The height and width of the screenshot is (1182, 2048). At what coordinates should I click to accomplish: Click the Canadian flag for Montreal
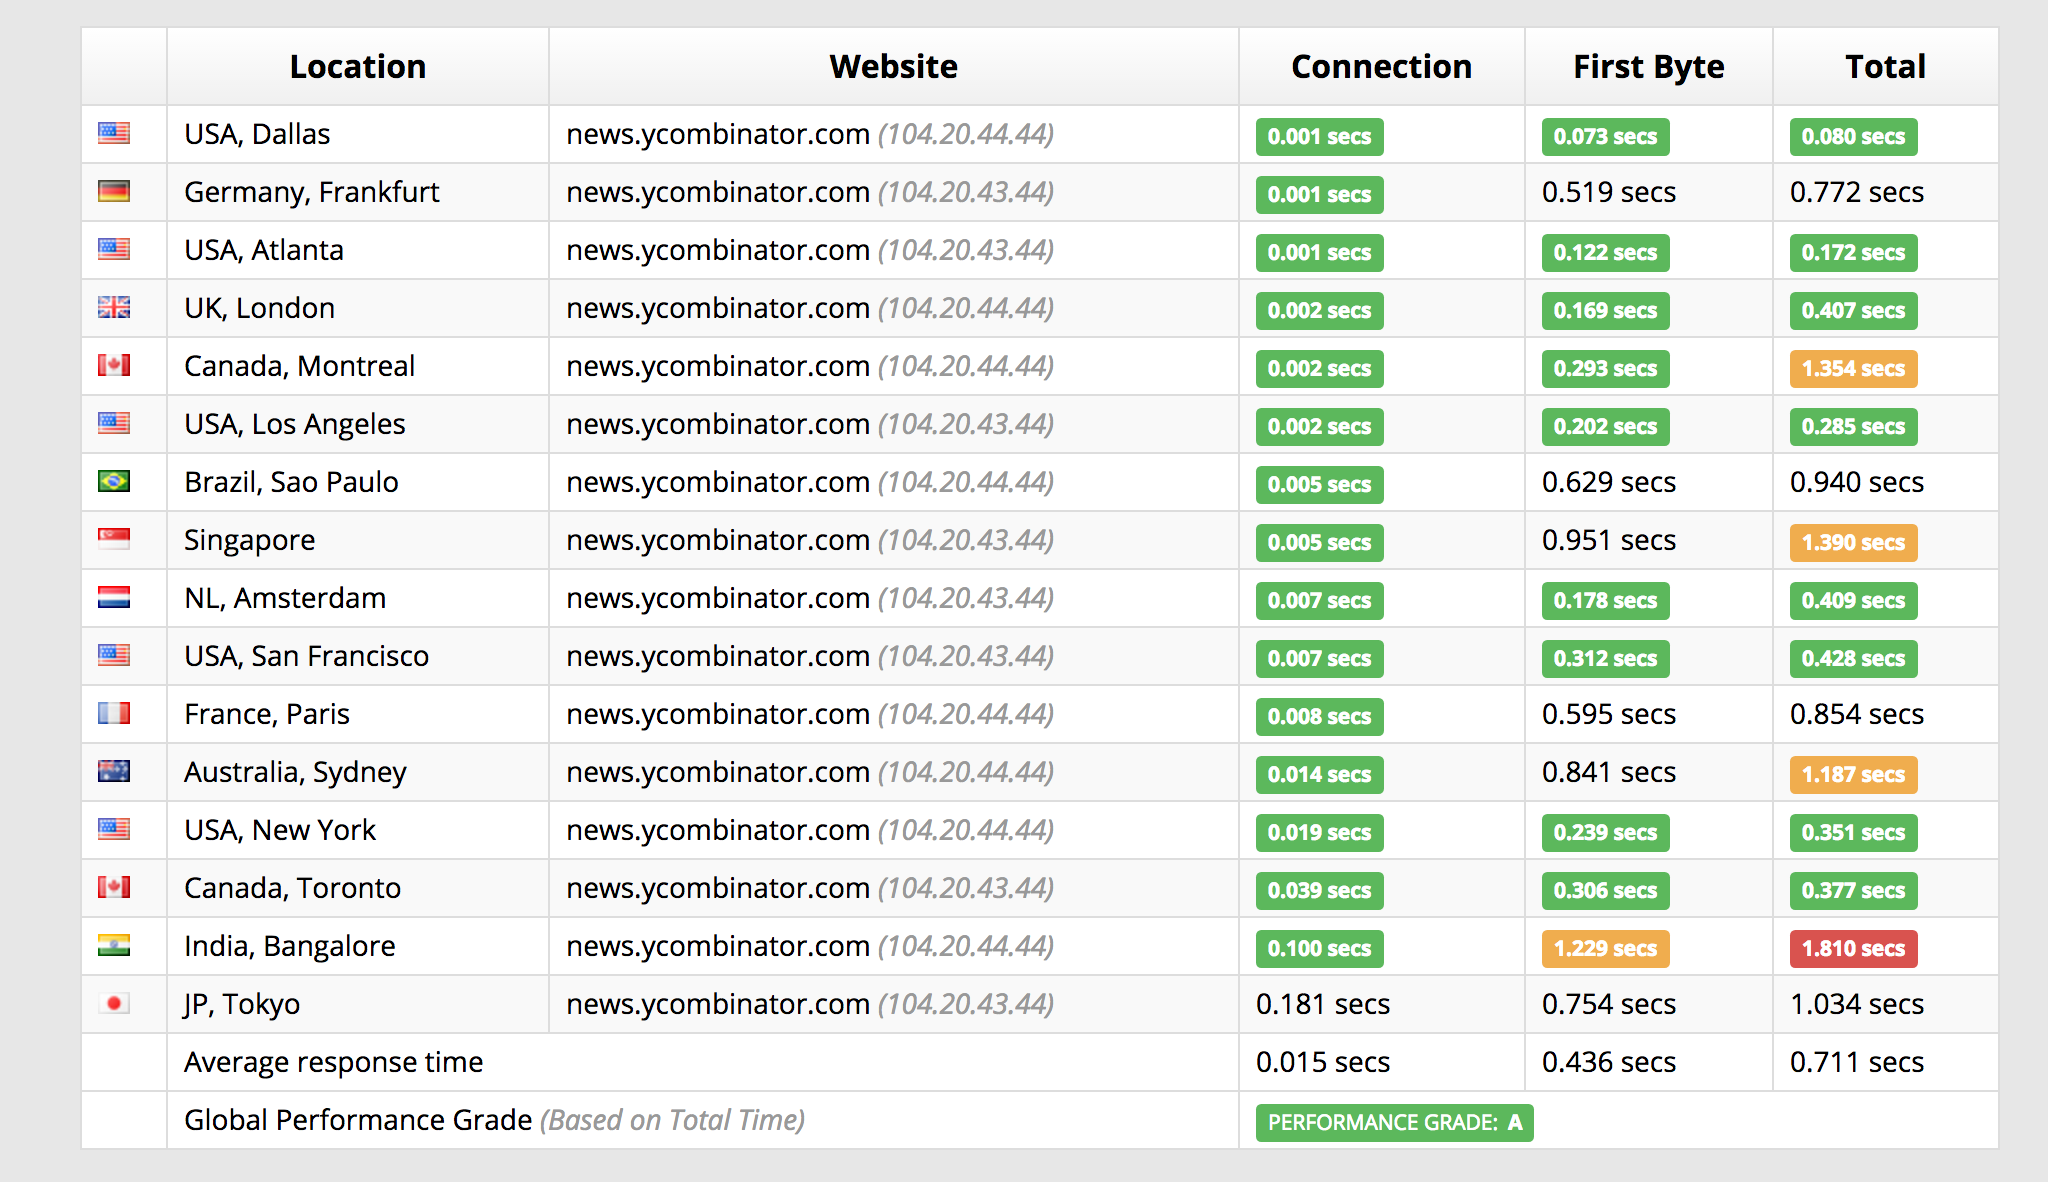point(114,365)
